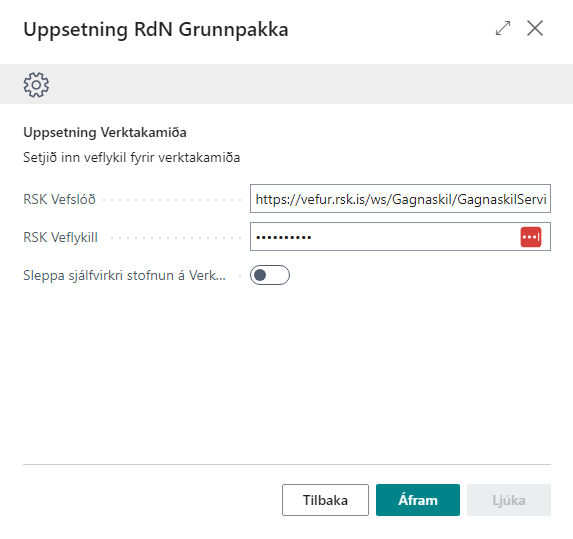Close the Uppsetning RdN Grunnpakka dialog
This screenshot has width=573, height=539.
pyautogui.click(x=535, y=28)
